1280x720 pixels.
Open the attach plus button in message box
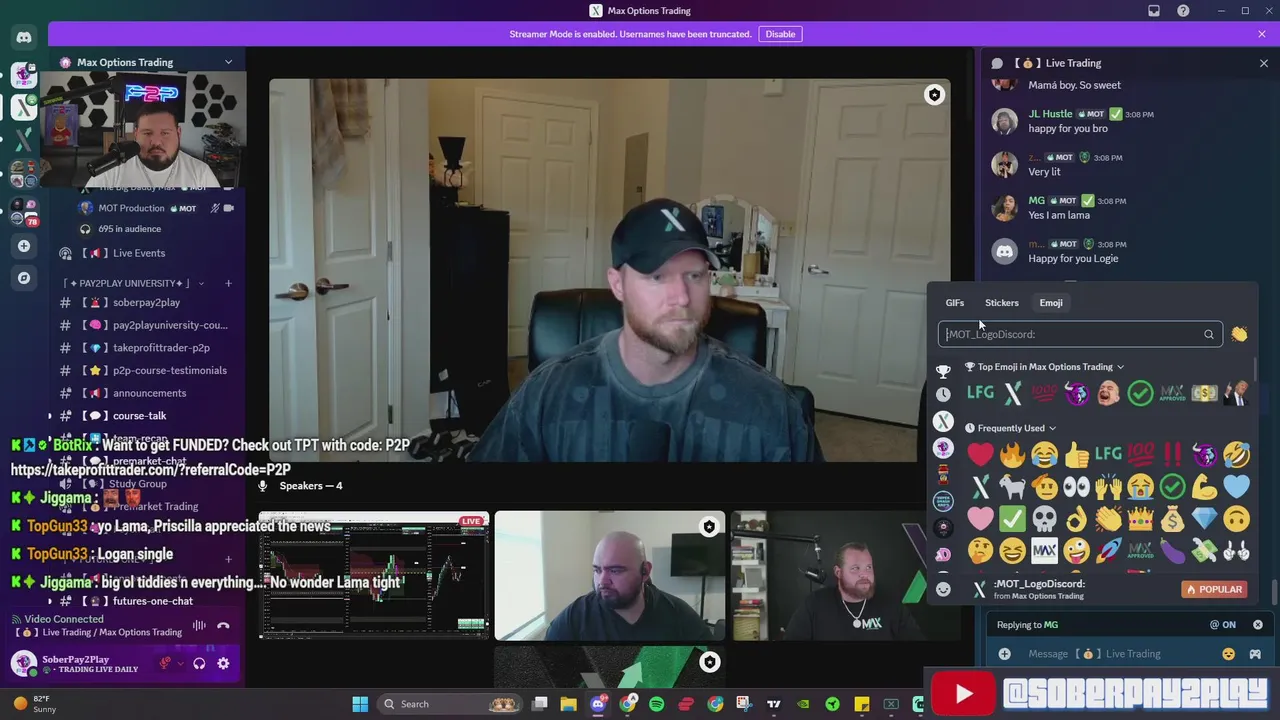coord(1004,654)
